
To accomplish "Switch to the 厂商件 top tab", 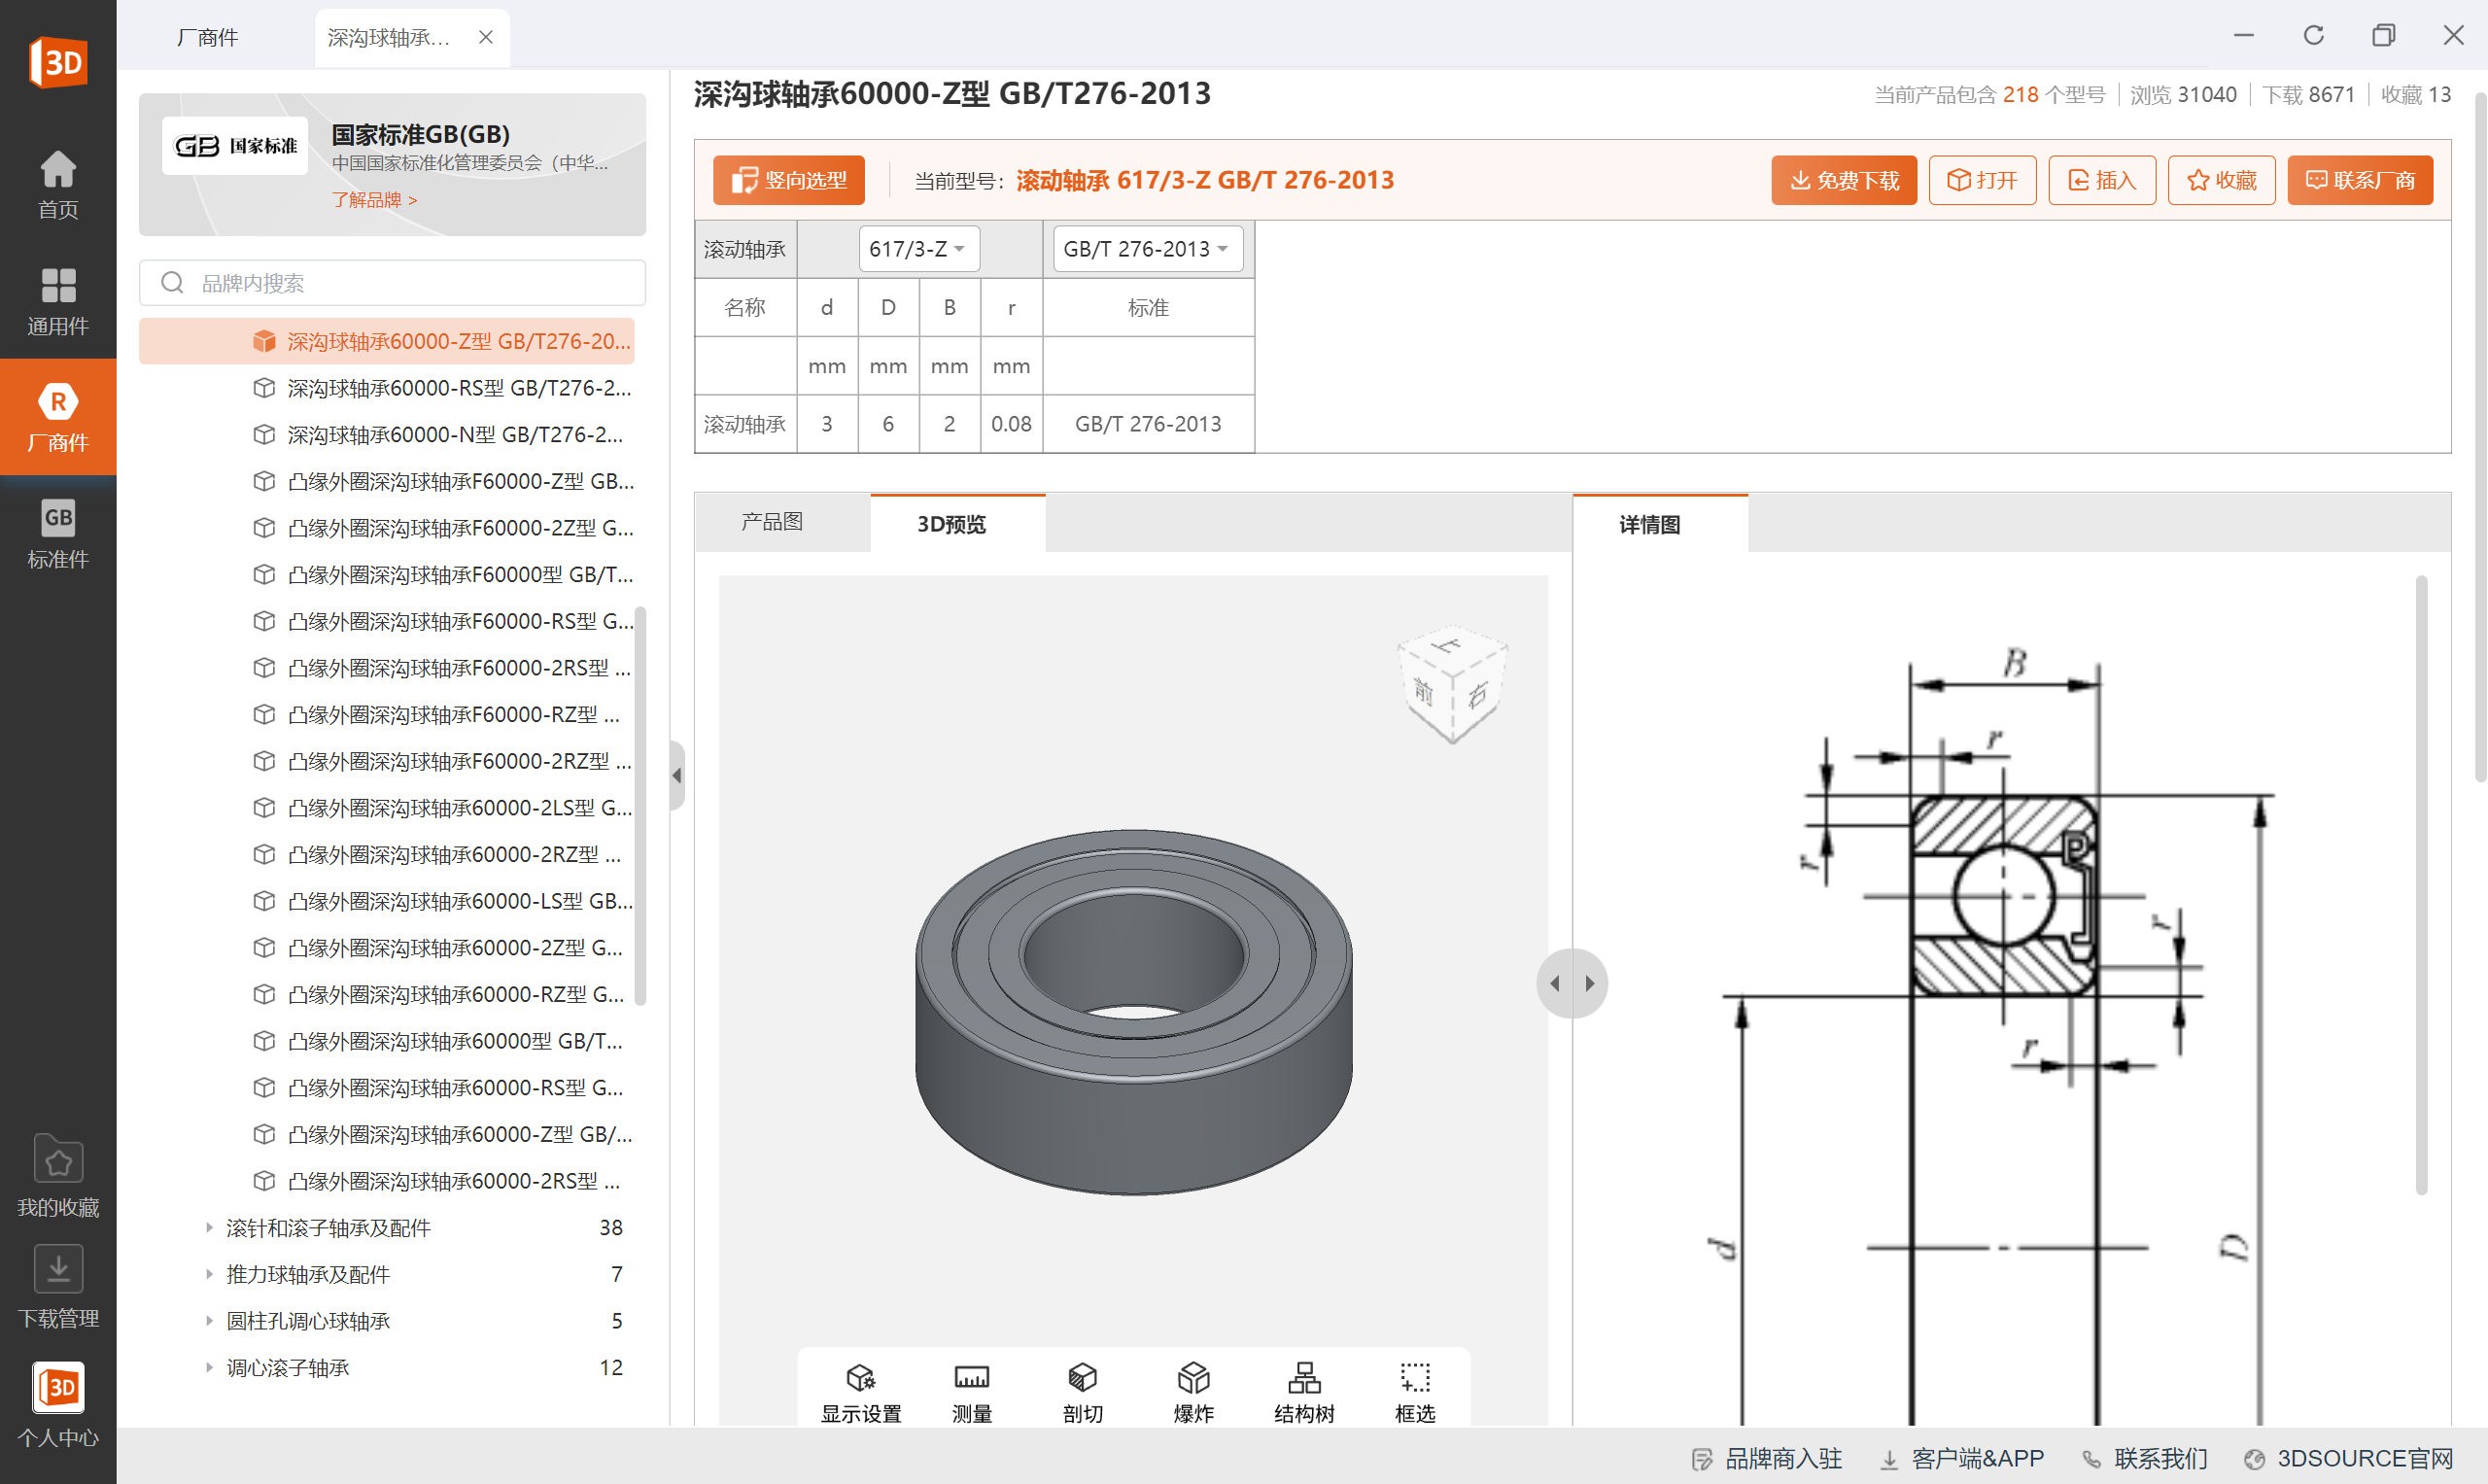I will coord(207,38).
